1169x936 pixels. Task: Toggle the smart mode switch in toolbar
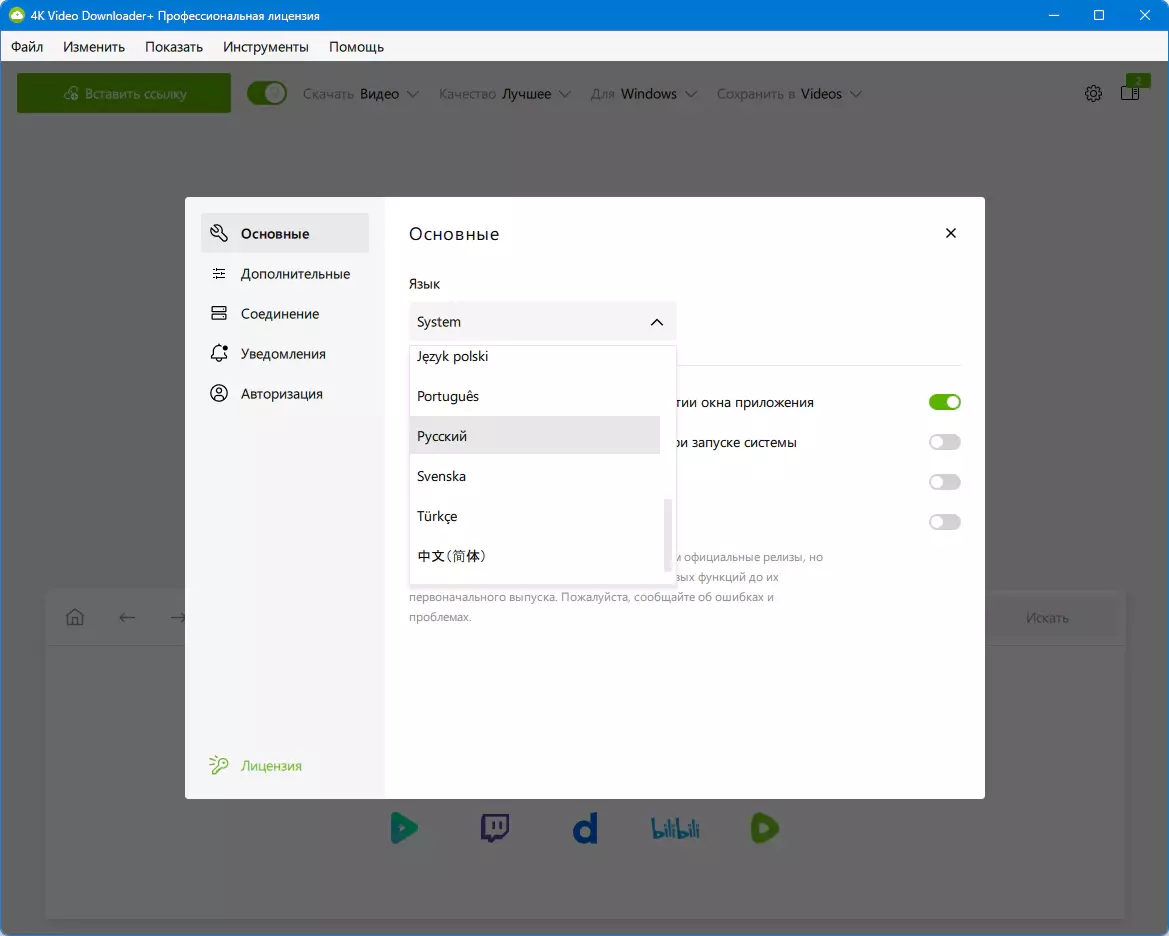(267, 93)
